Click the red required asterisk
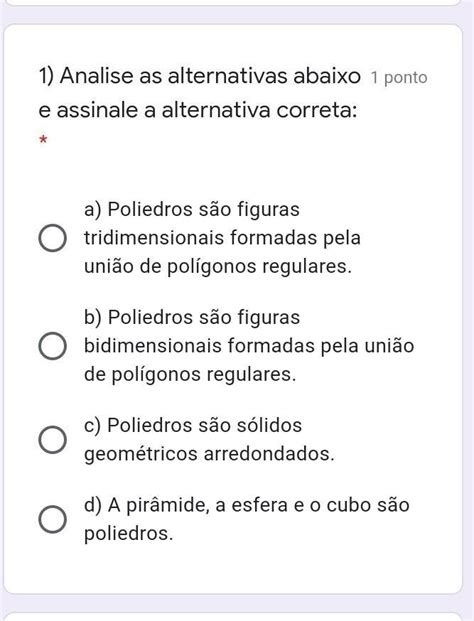Screen dimensions: 474x621 click(x=43, y=140)
